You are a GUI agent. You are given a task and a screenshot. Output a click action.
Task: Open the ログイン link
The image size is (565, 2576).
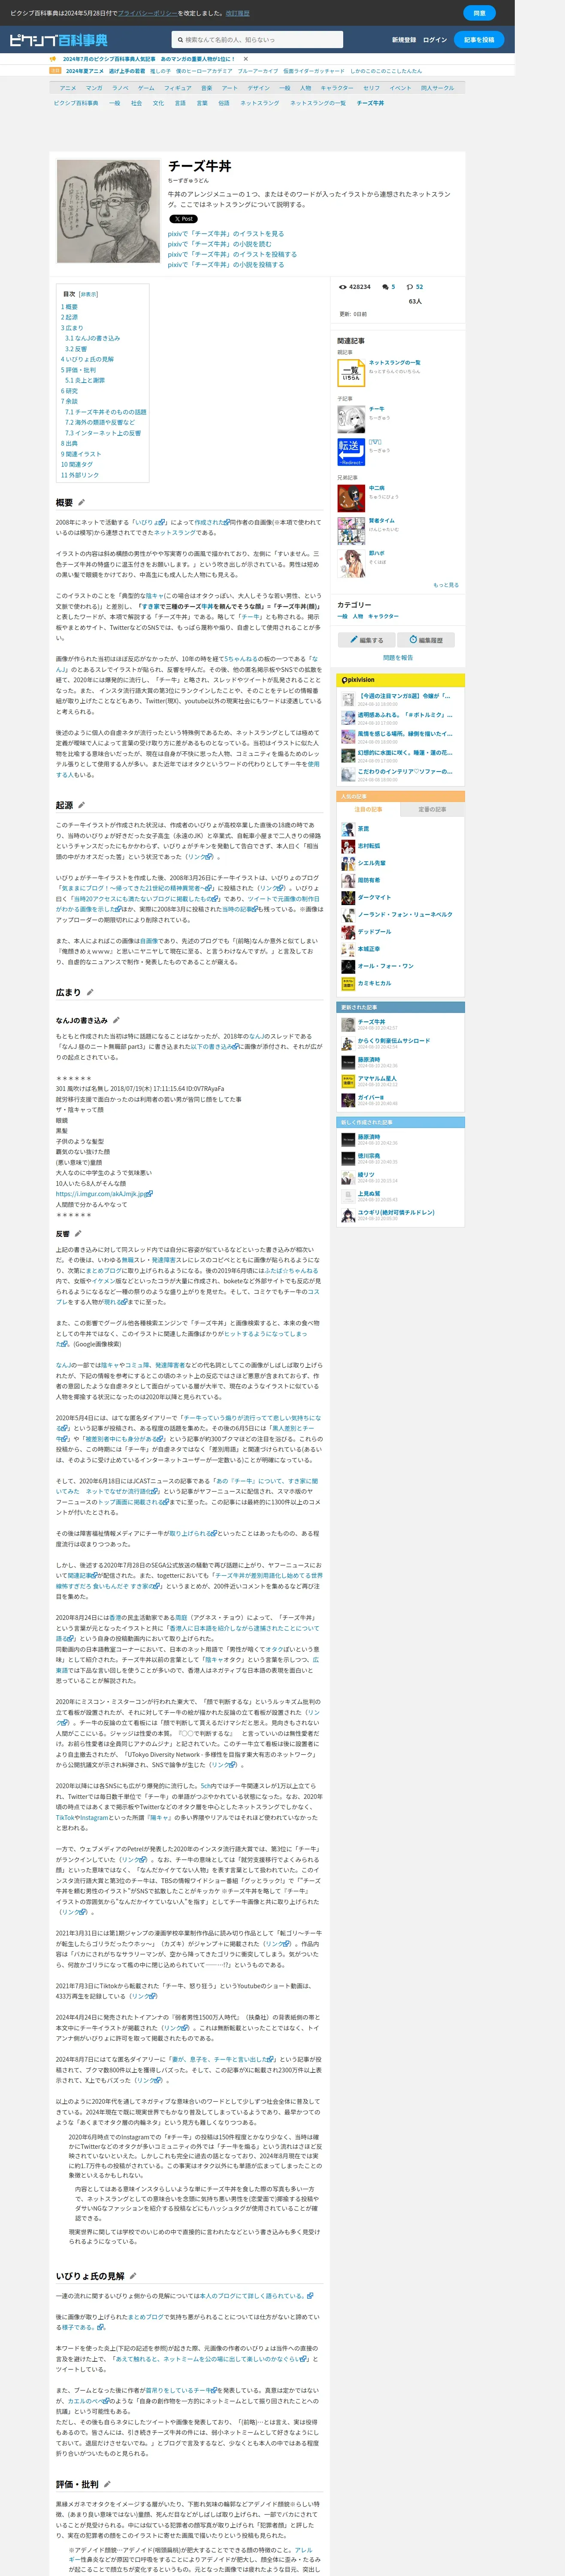(x=435, y=40)
